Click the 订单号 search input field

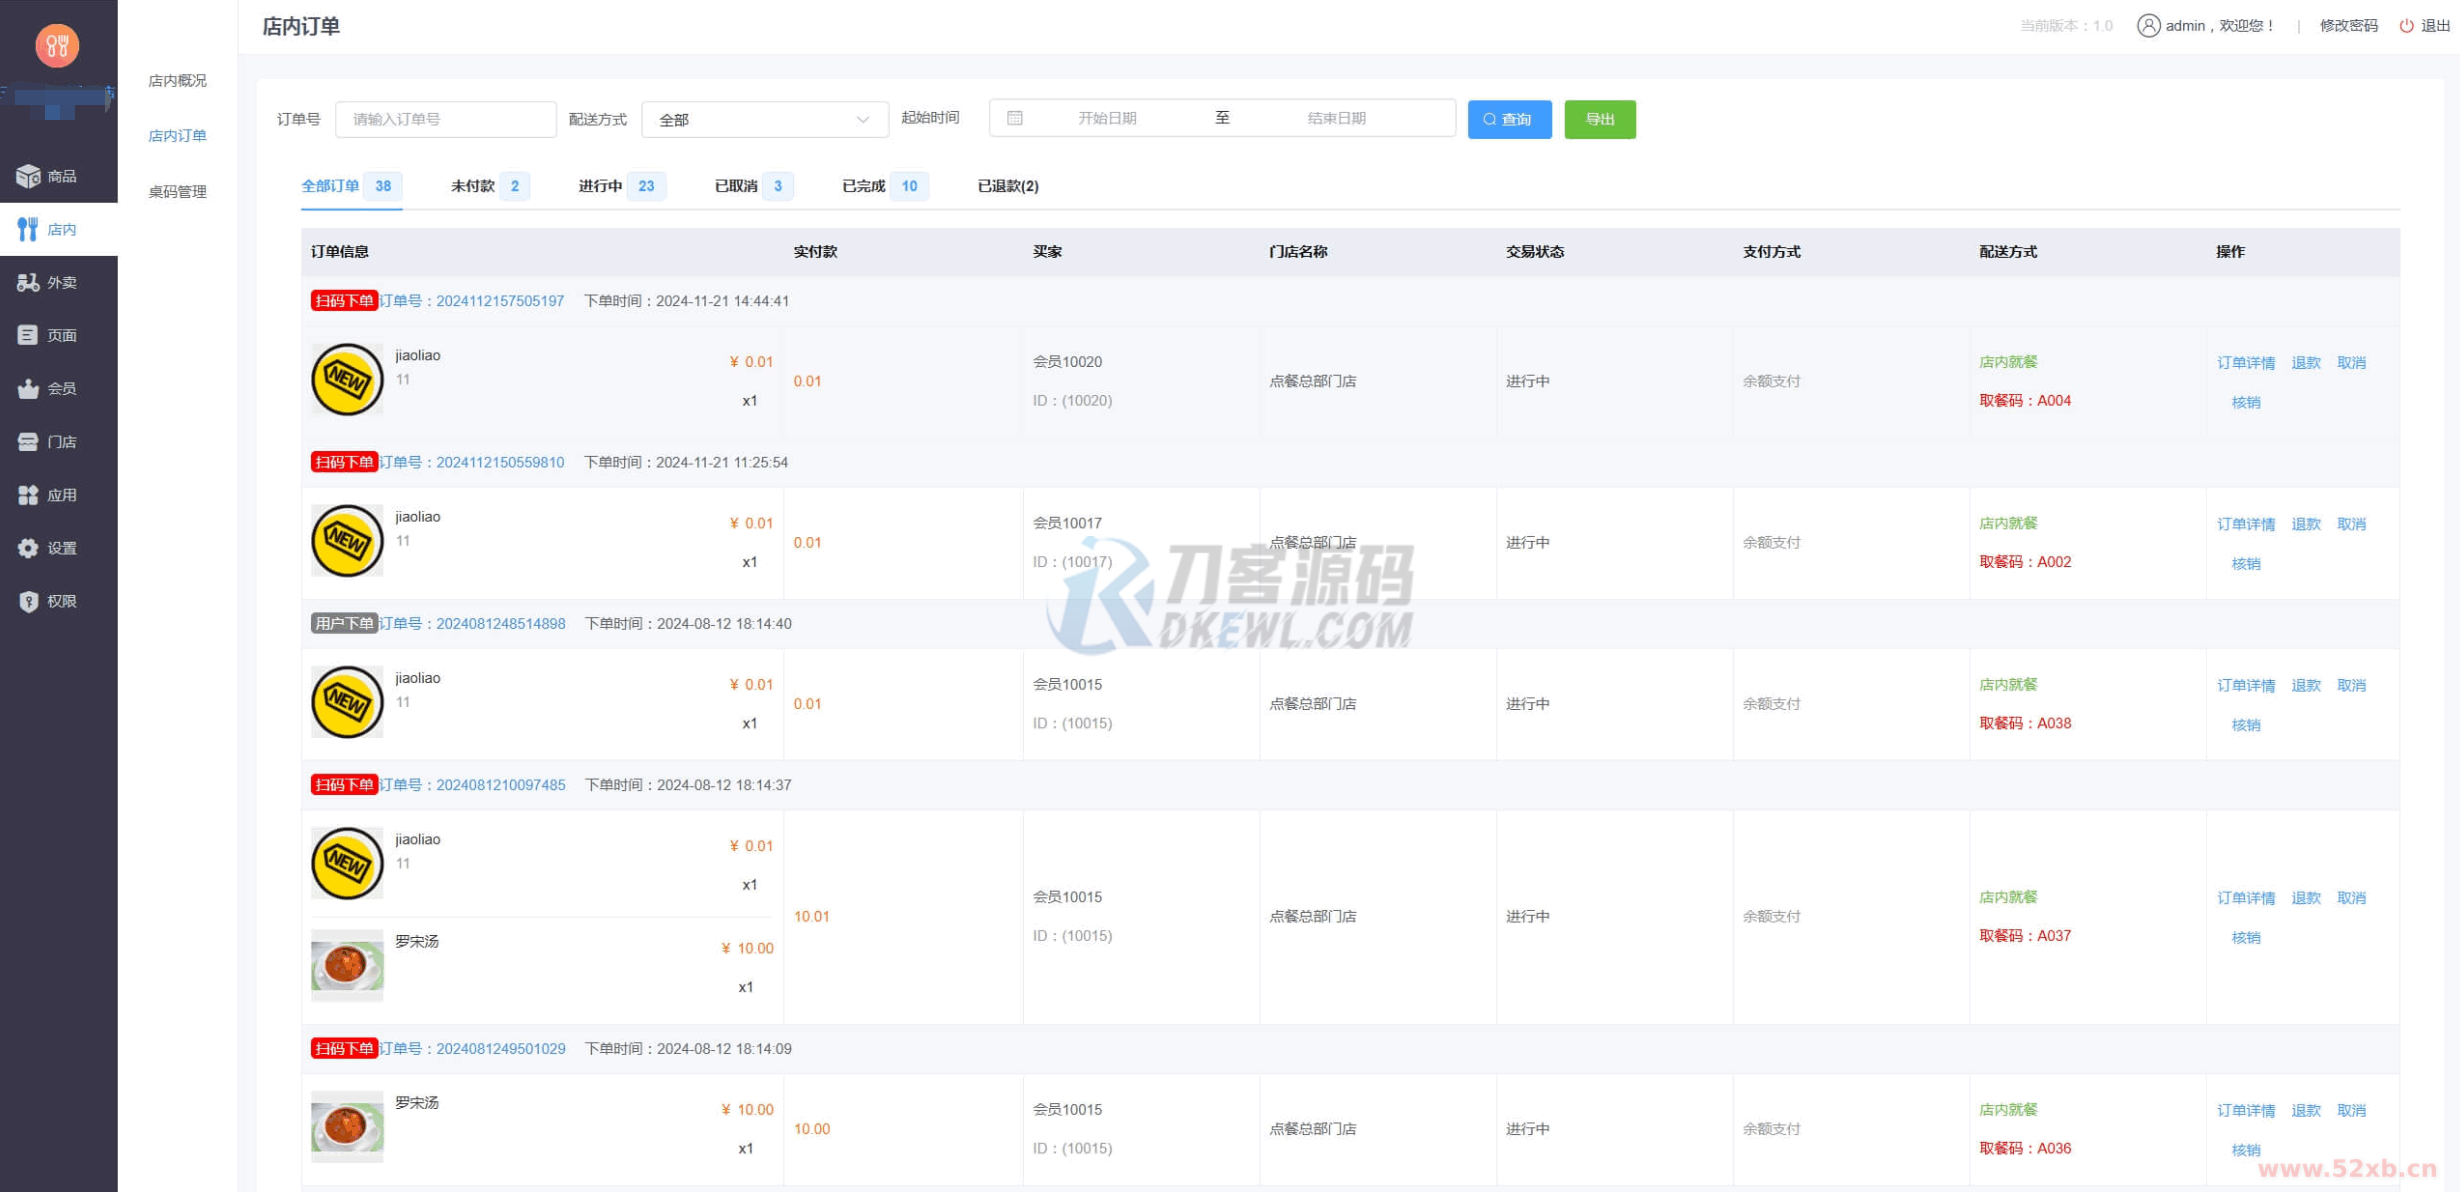[445, 119]
